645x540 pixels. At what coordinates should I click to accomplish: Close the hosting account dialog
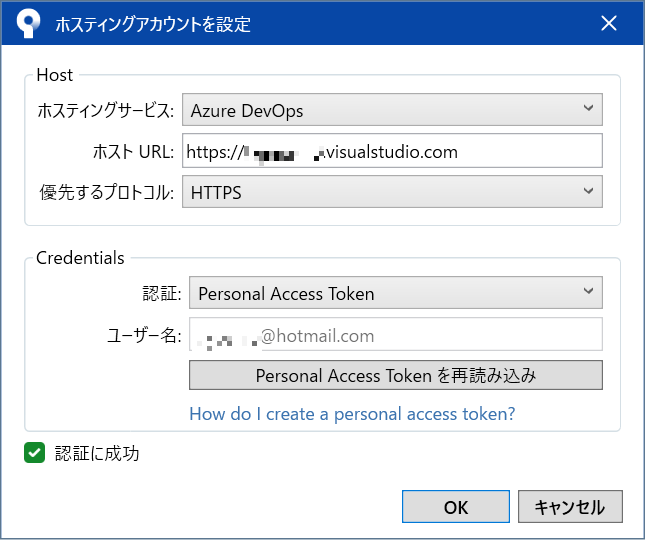pyautogui.click(x=608, y=23)
